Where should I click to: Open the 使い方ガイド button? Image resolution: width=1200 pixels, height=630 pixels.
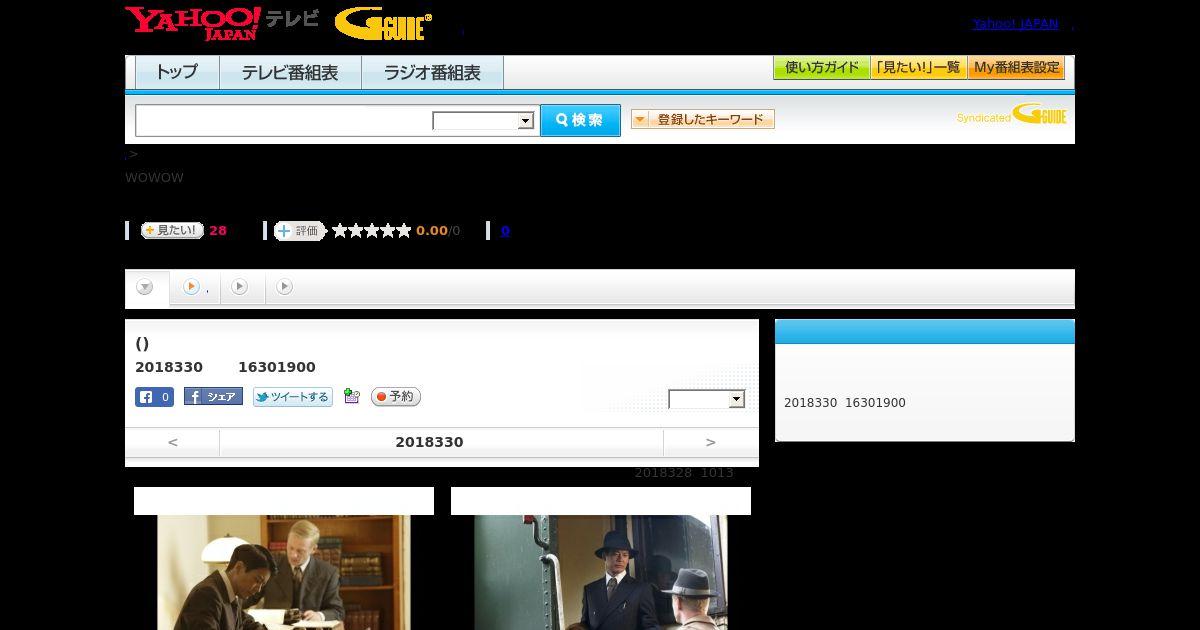point(821,68)
